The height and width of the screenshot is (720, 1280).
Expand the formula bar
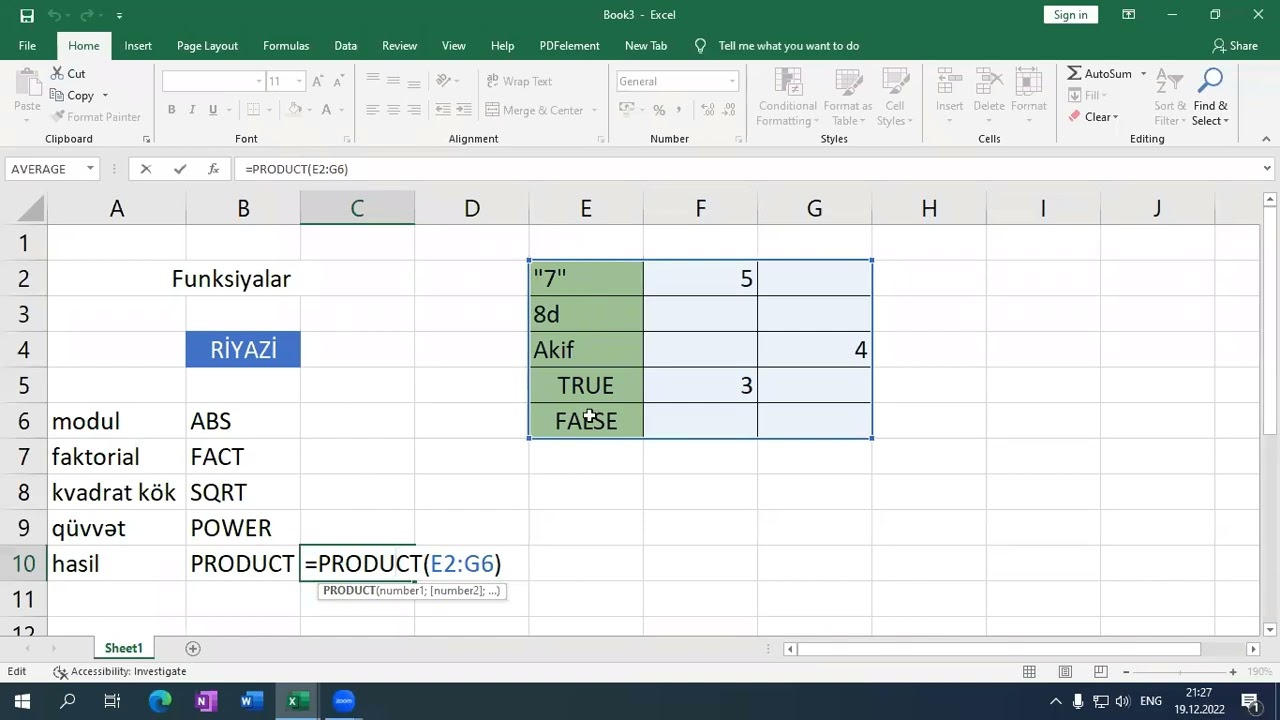[1267, 169]
